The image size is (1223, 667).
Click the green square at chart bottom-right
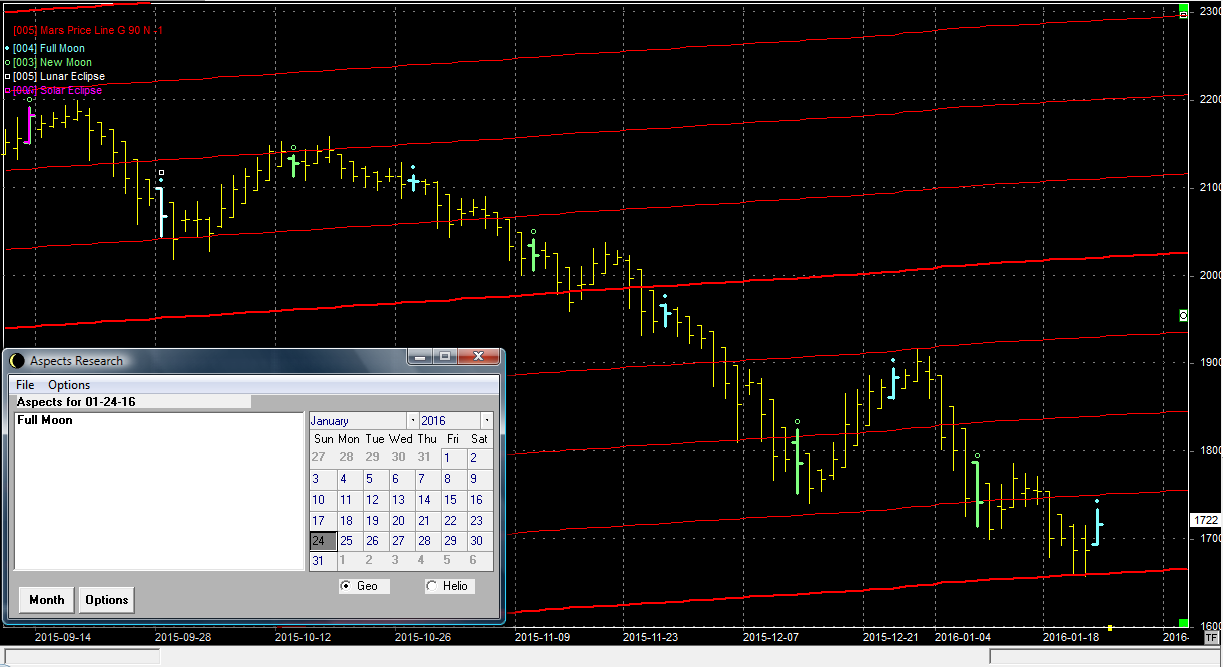pos(1184,623)
